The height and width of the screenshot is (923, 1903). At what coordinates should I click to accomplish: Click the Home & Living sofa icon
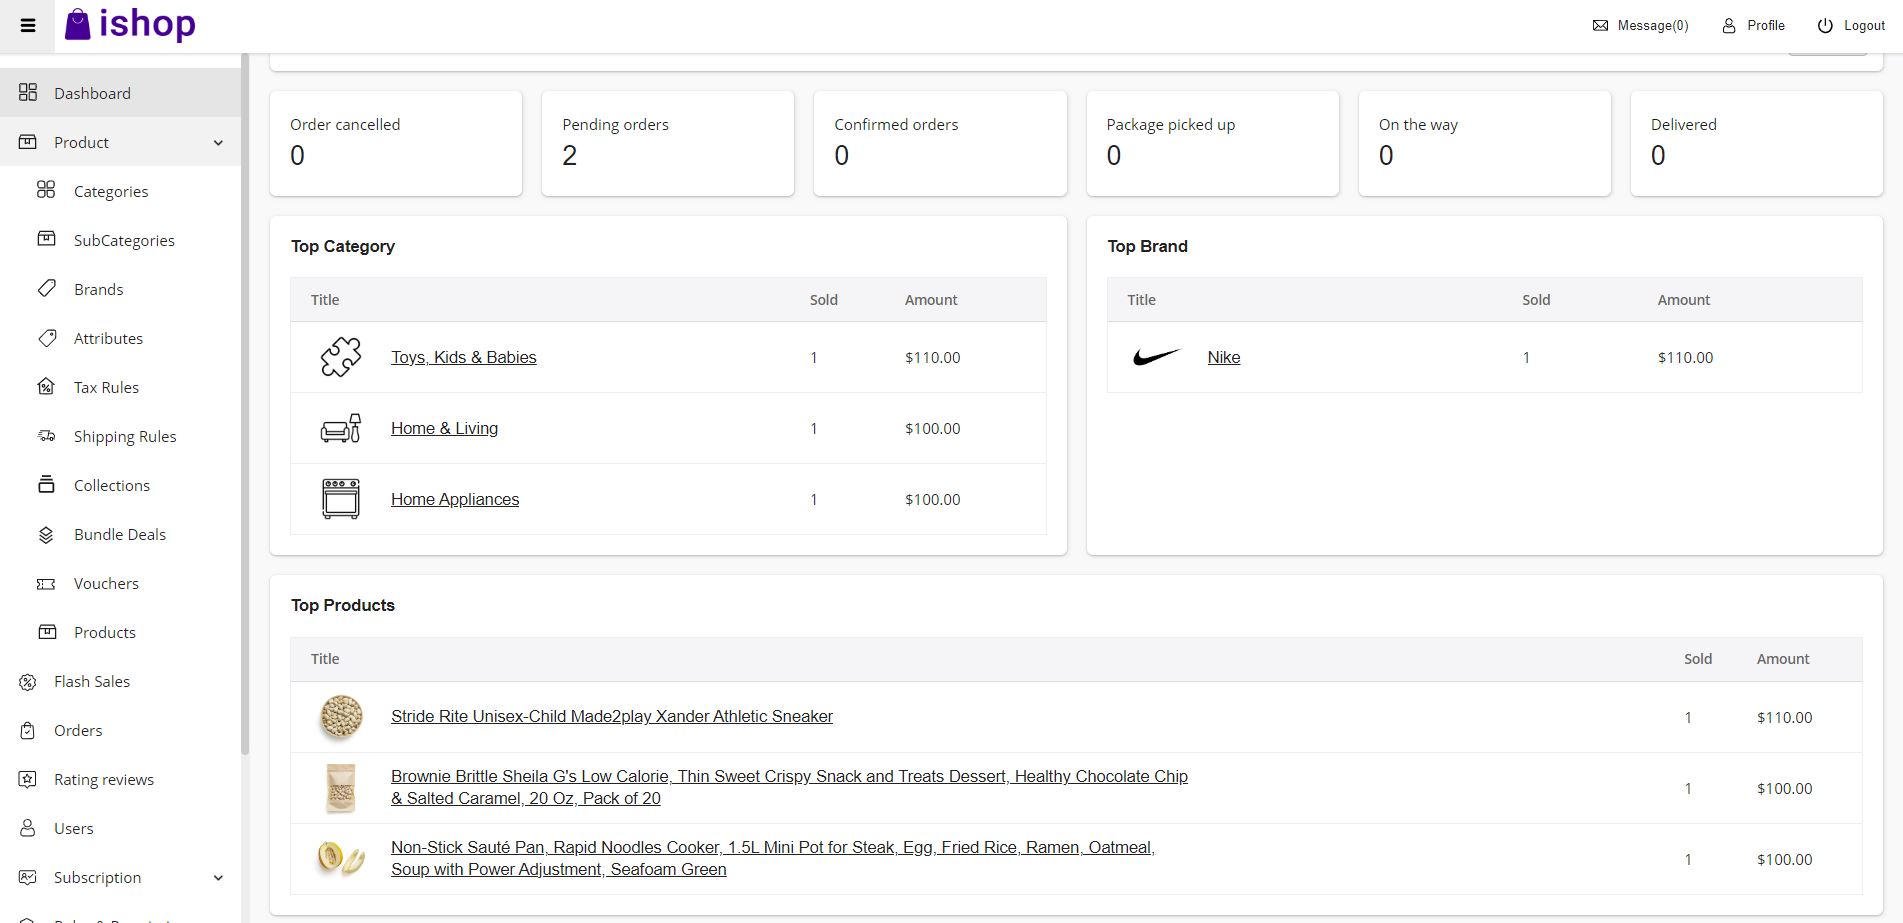(x=341, y=428)
